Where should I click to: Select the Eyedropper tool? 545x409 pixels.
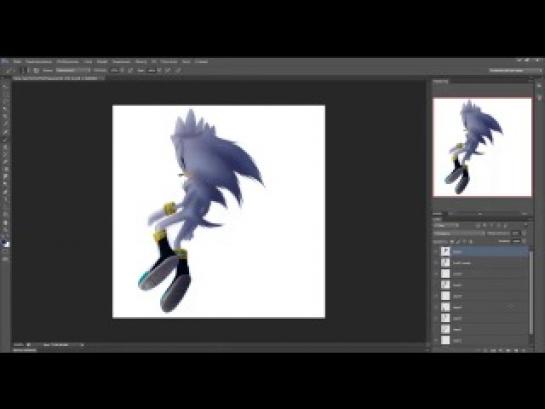[5, 124]
